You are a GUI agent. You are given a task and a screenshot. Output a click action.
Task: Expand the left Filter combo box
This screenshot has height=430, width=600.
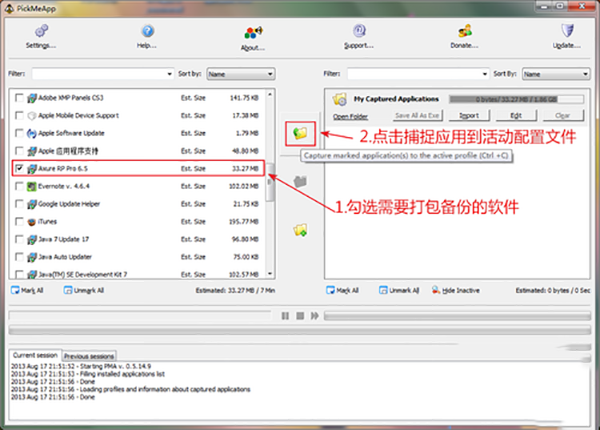click(169, 73)
